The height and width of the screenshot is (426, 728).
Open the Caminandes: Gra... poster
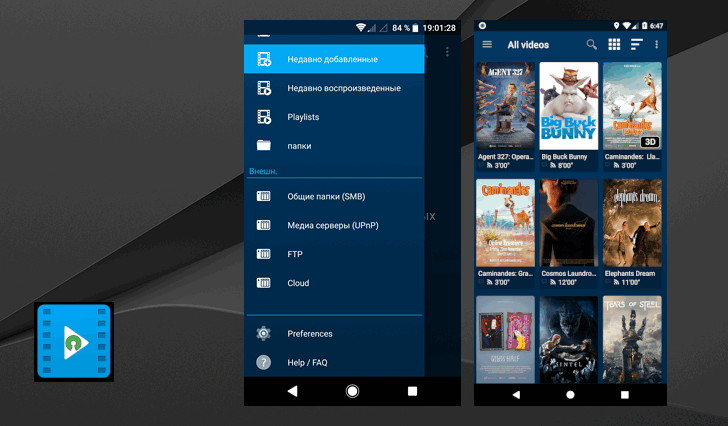tap(506, 223)
